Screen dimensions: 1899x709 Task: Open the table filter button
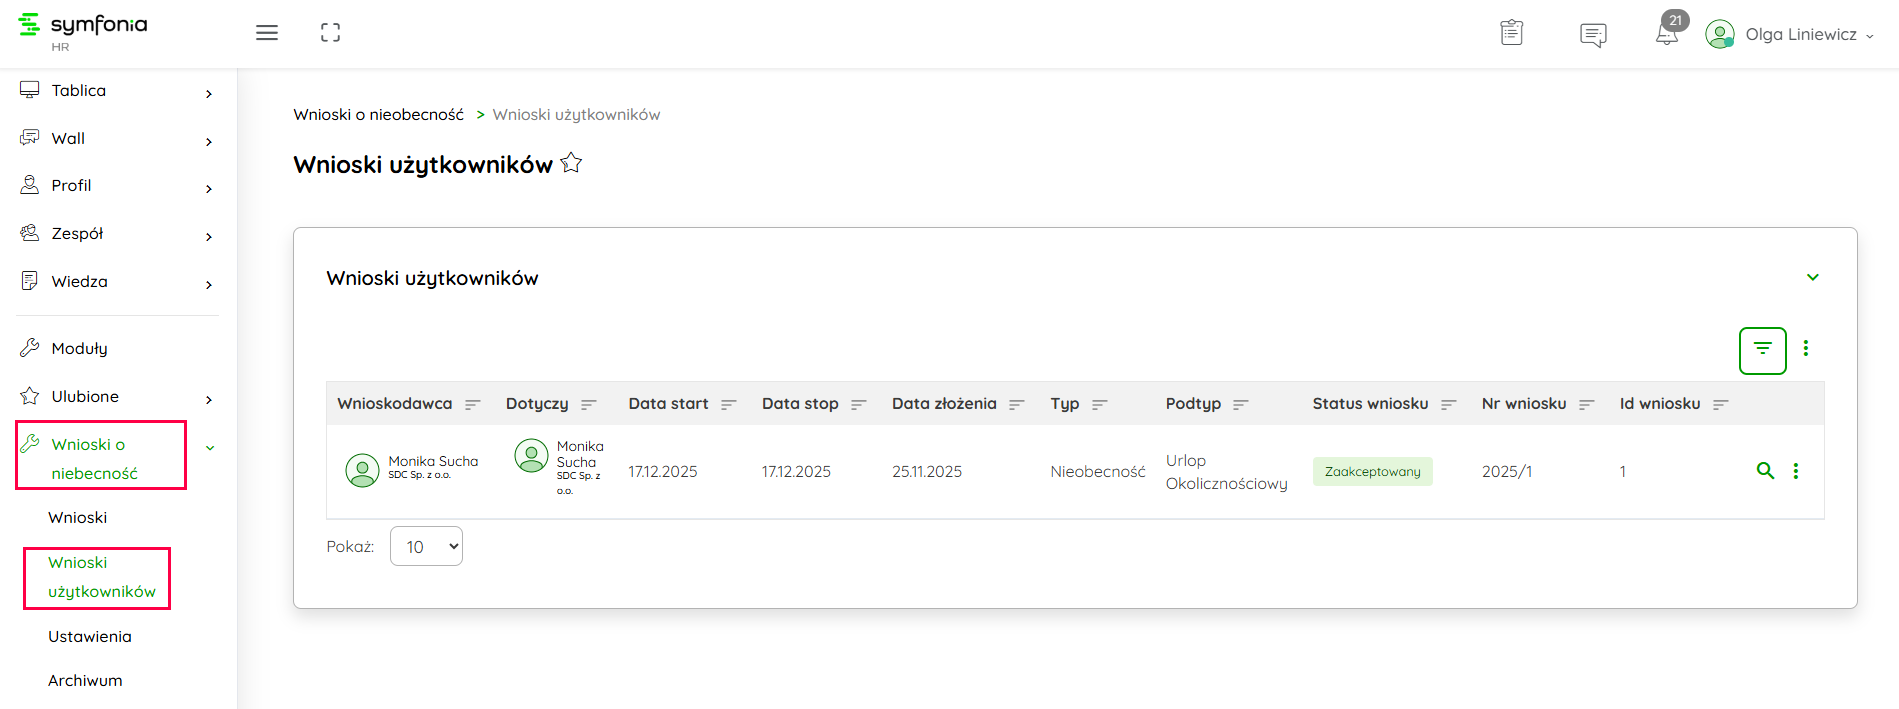[x=1762, y=350]
